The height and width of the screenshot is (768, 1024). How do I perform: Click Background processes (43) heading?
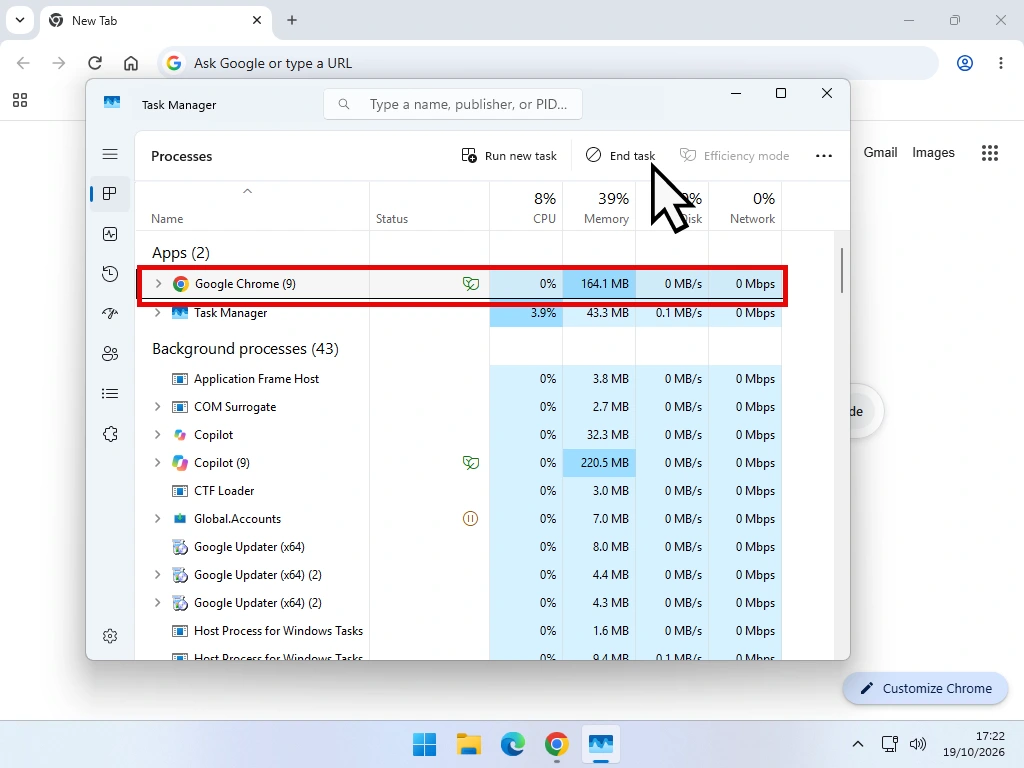click(x=246, y=349)
